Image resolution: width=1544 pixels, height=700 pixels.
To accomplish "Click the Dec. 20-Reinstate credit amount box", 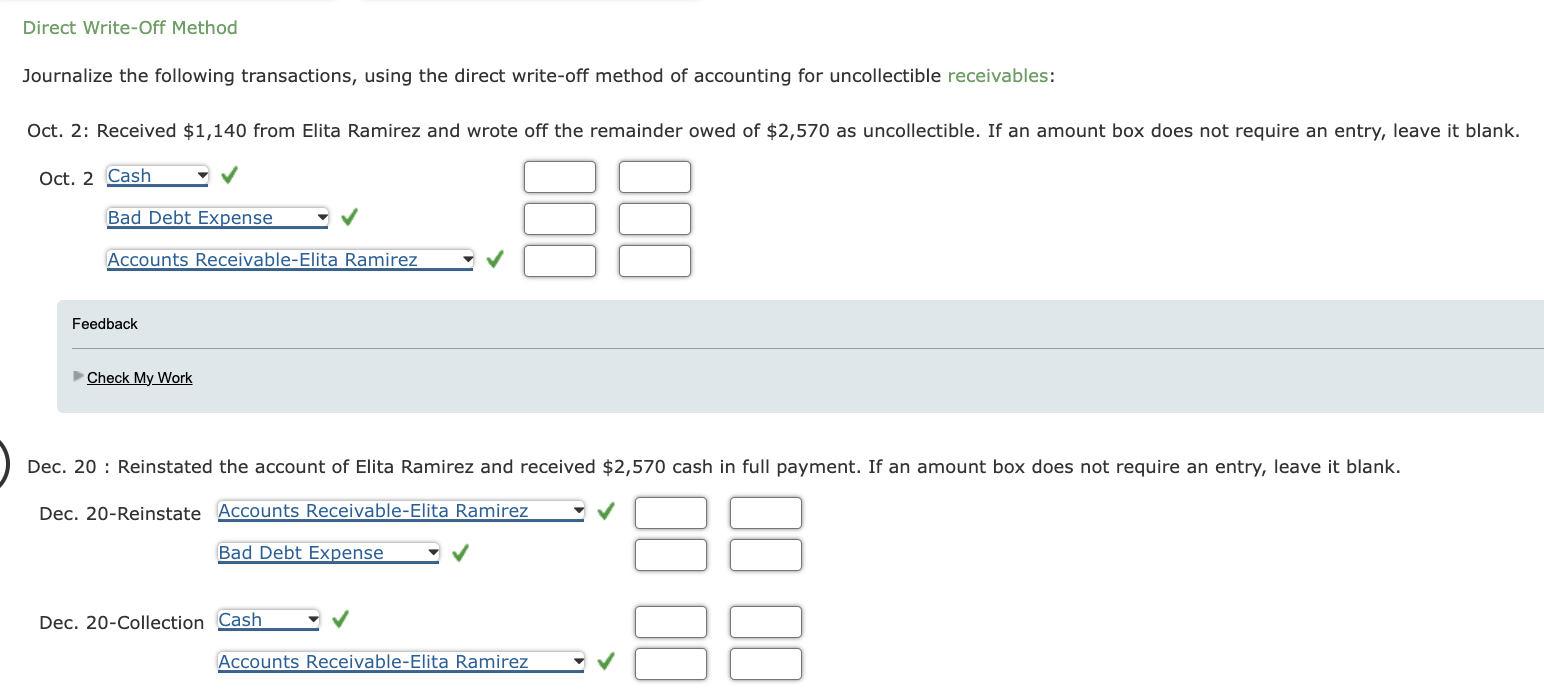I will tap(765, 511).
